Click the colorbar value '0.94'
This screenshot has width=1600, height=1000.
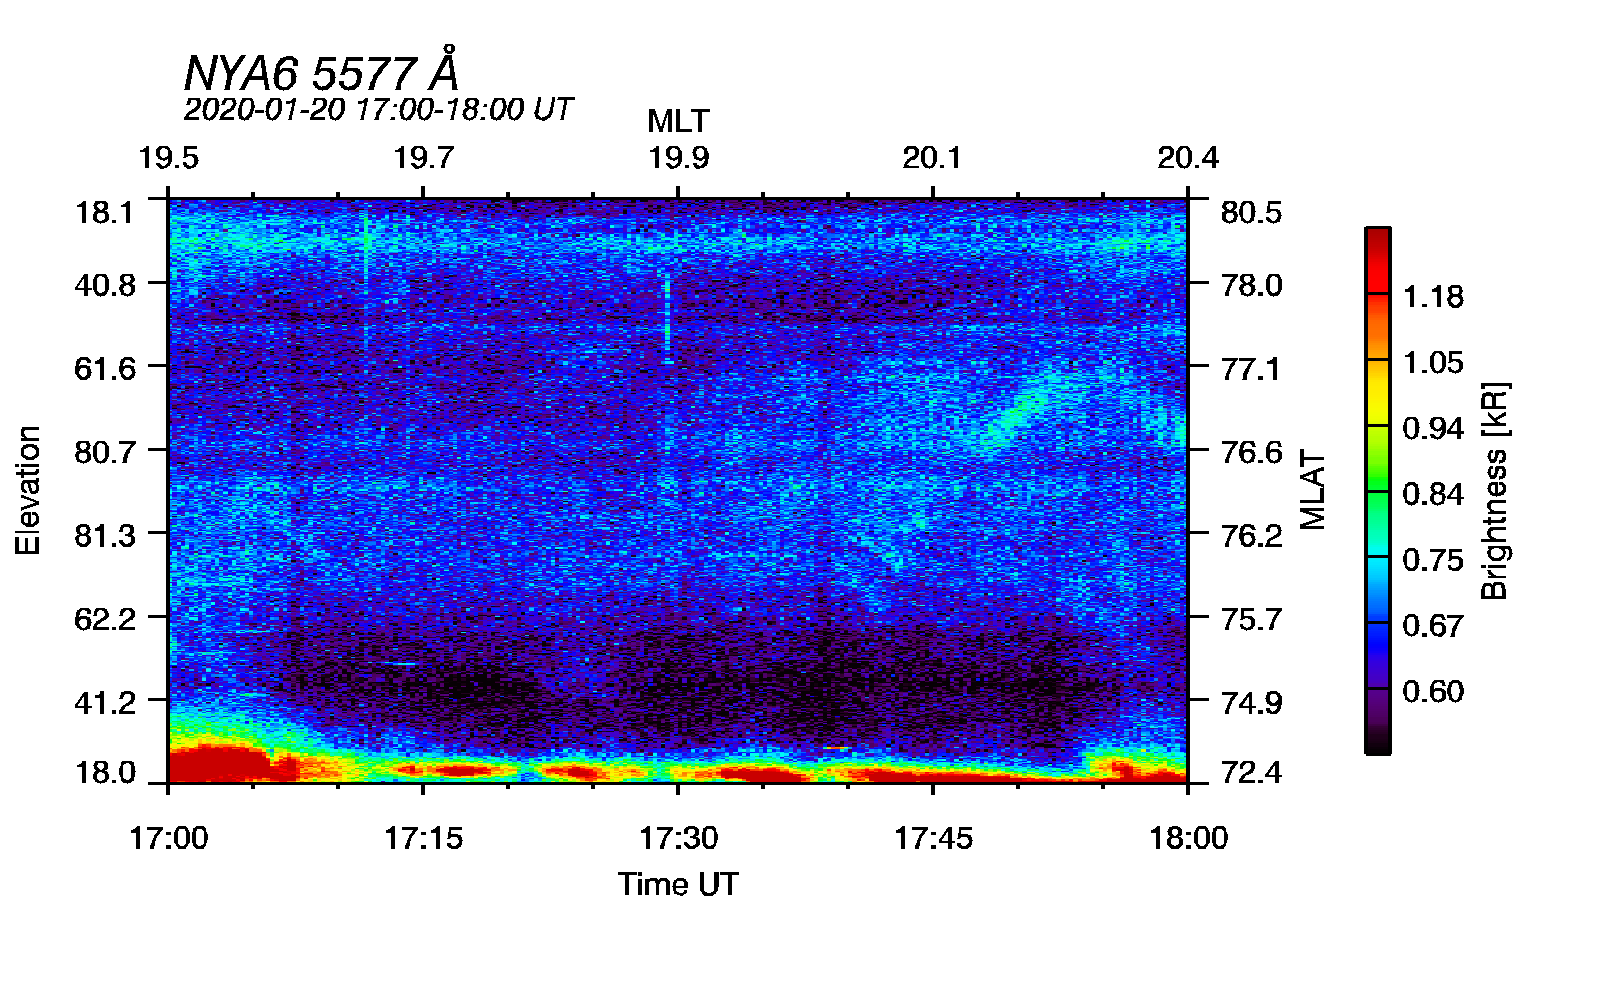pyautogui.click(x=1432, y=428)
